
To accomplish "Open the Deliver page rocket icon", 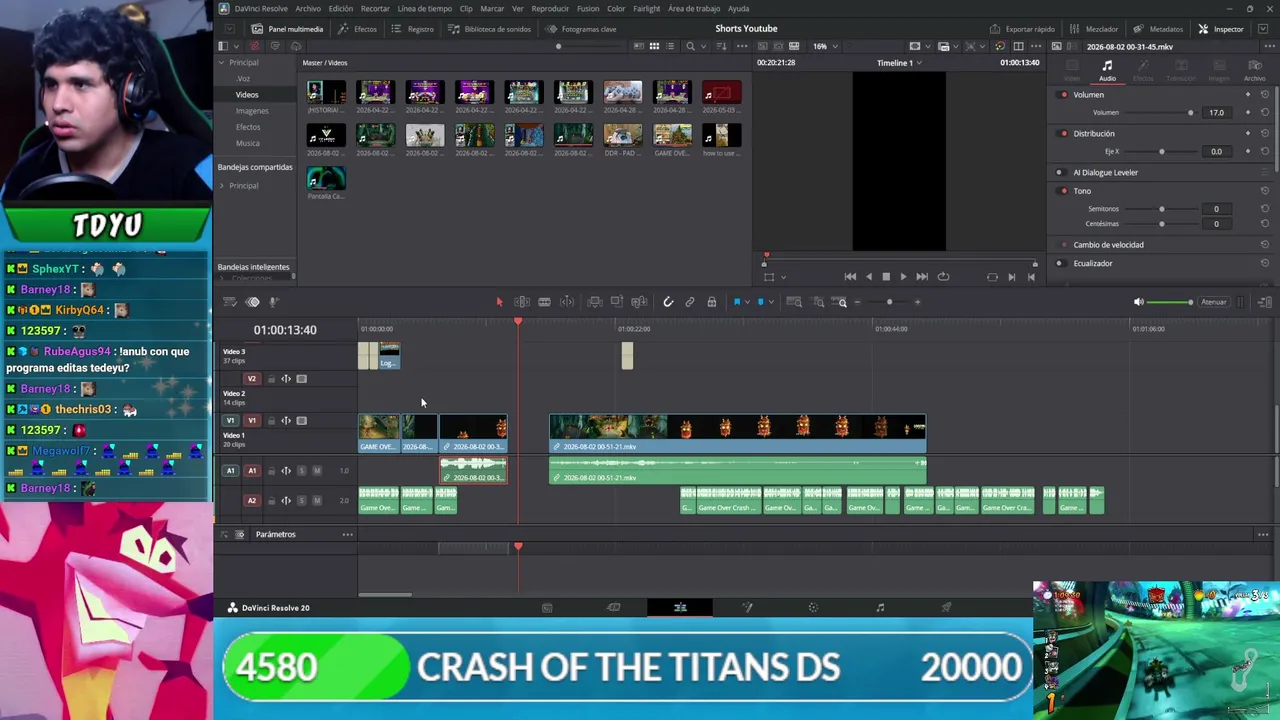I will pos(946,608).
